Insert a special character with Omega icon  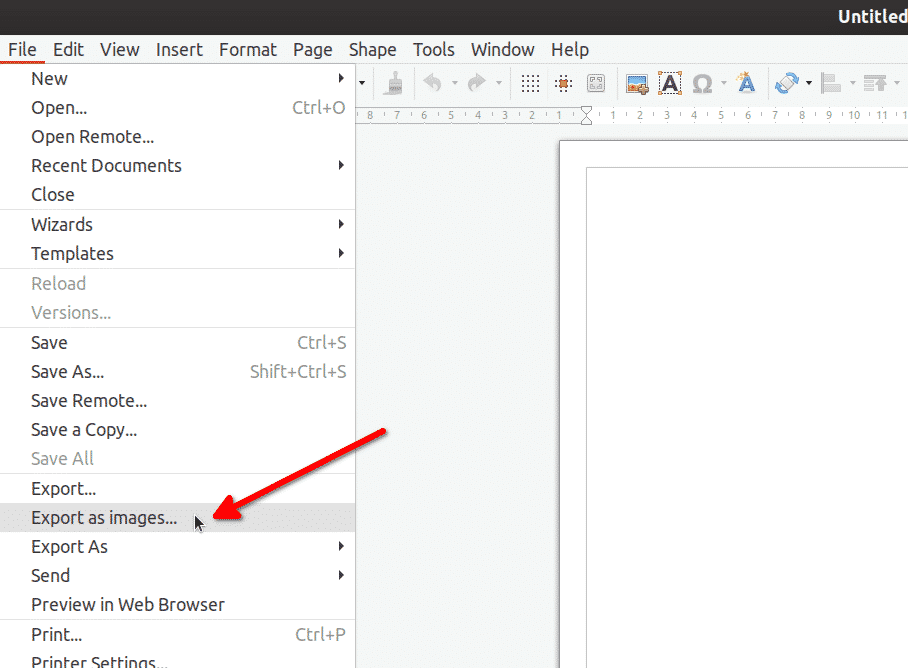702,83
